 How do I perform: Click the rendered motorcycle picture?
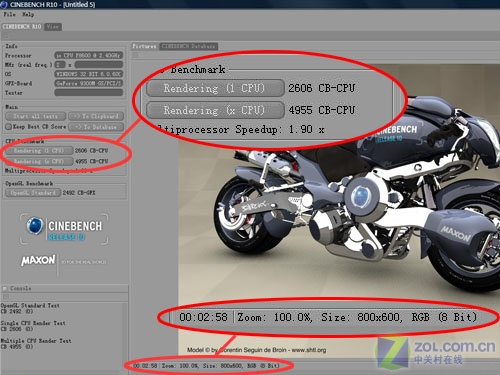[339, 210]
